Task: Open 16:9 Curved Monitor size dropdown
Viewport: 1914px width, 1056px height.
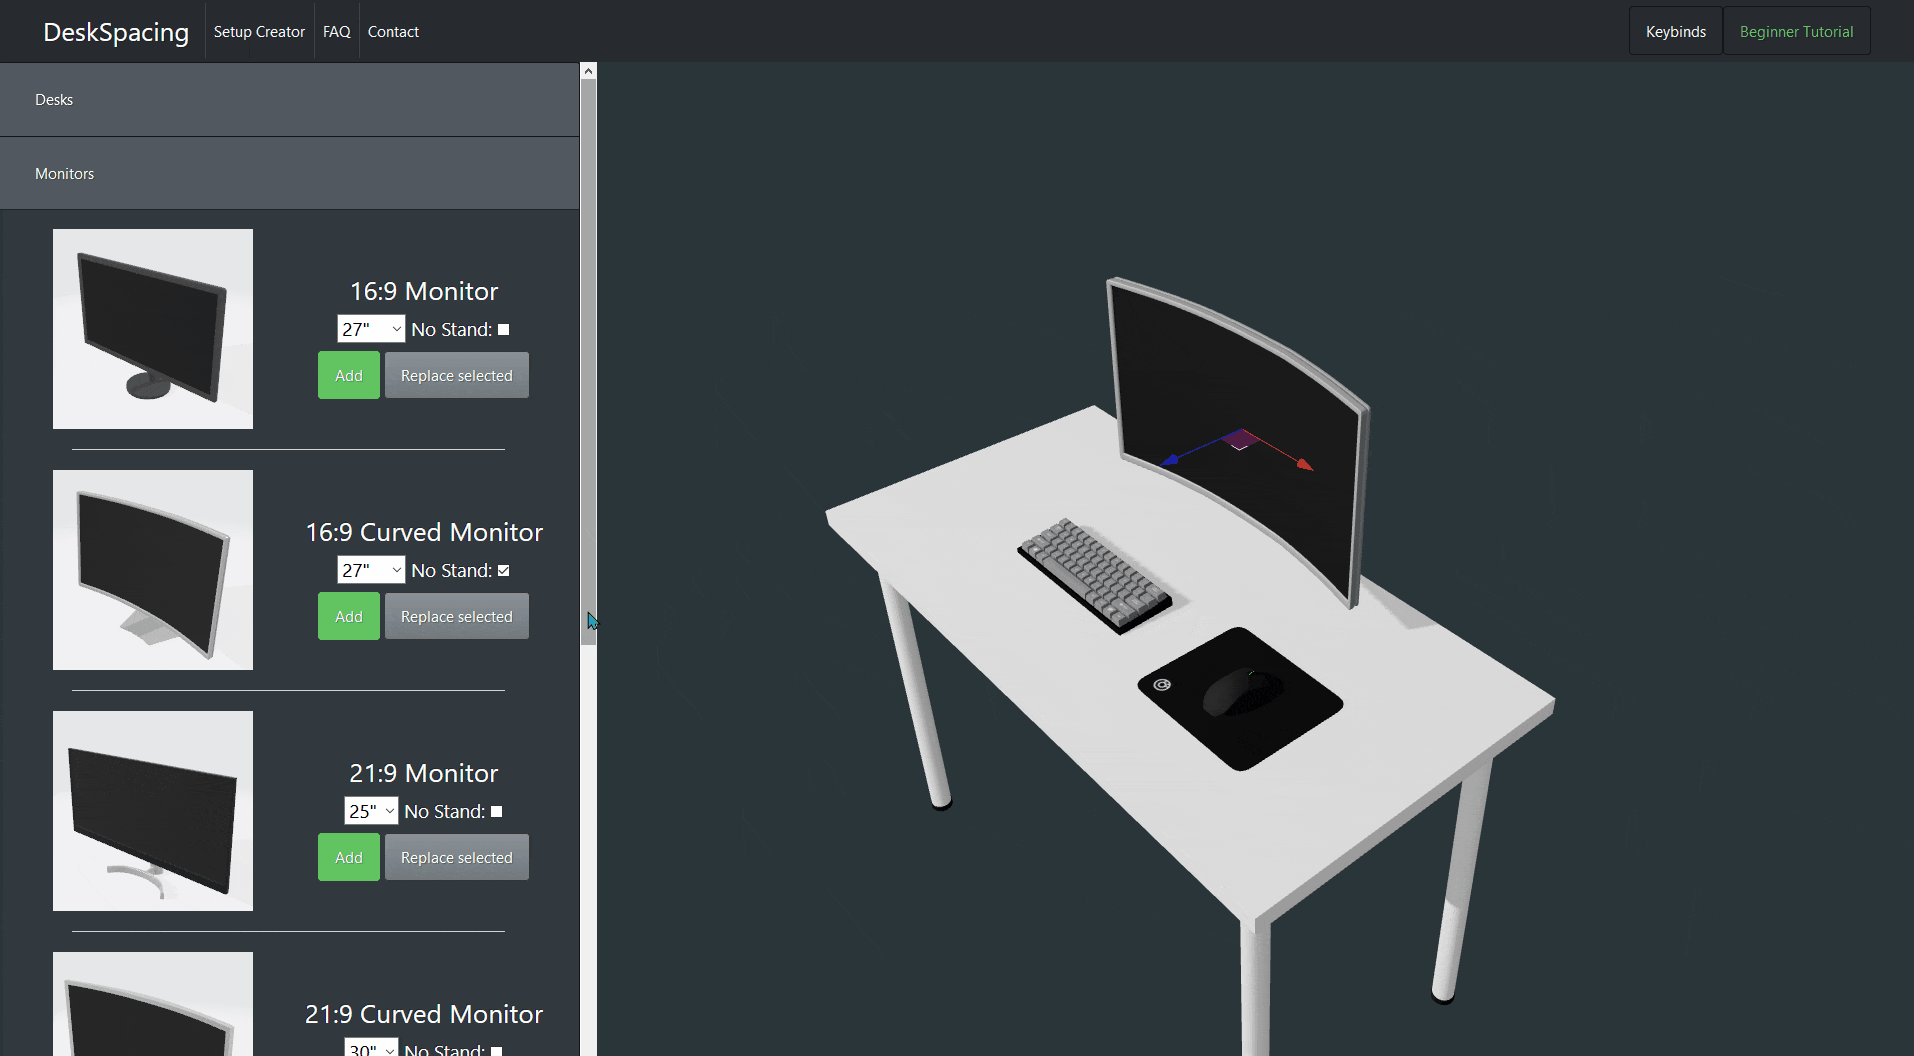Action: click(371, 570)
